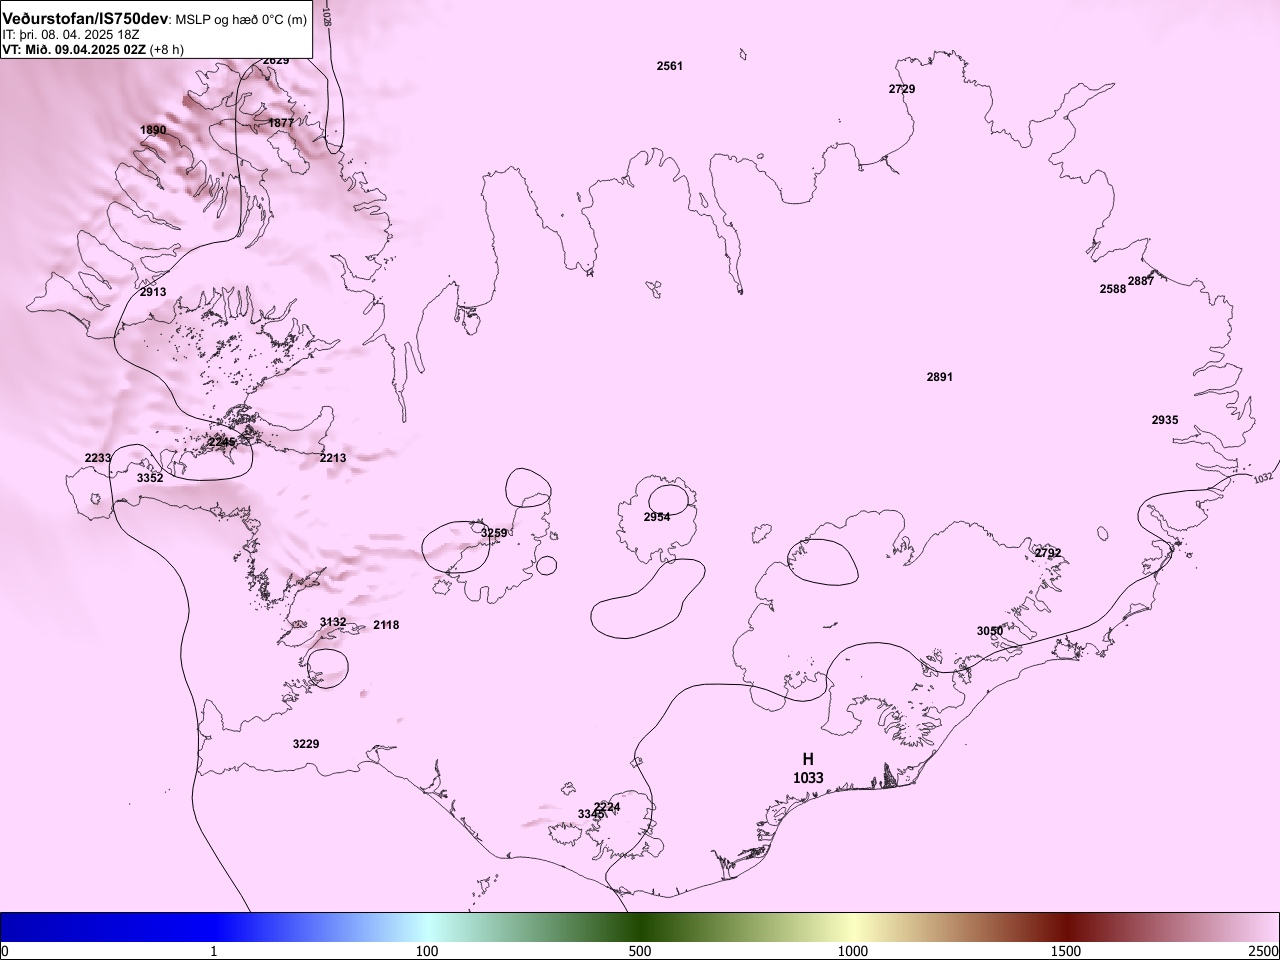
Task: Click the colorbar tick label 1500
Action: click(1066, 951)
